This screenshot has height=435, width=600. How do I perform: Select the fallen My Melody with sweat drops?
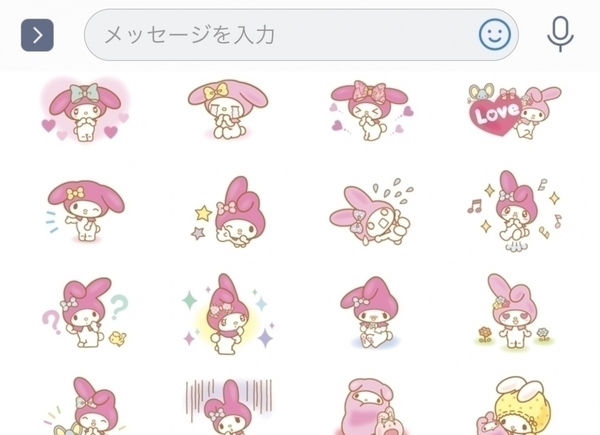pos(371,212)
